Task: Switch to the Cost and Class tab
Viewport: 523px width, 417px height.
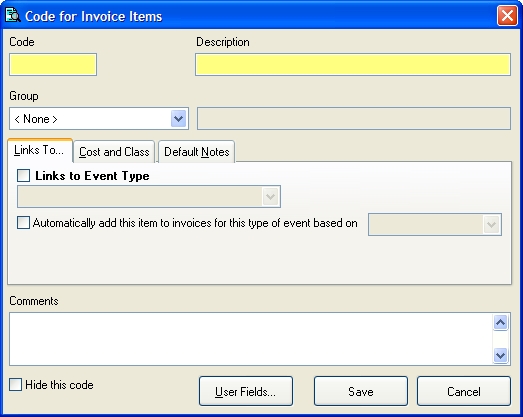Action: 114,152
